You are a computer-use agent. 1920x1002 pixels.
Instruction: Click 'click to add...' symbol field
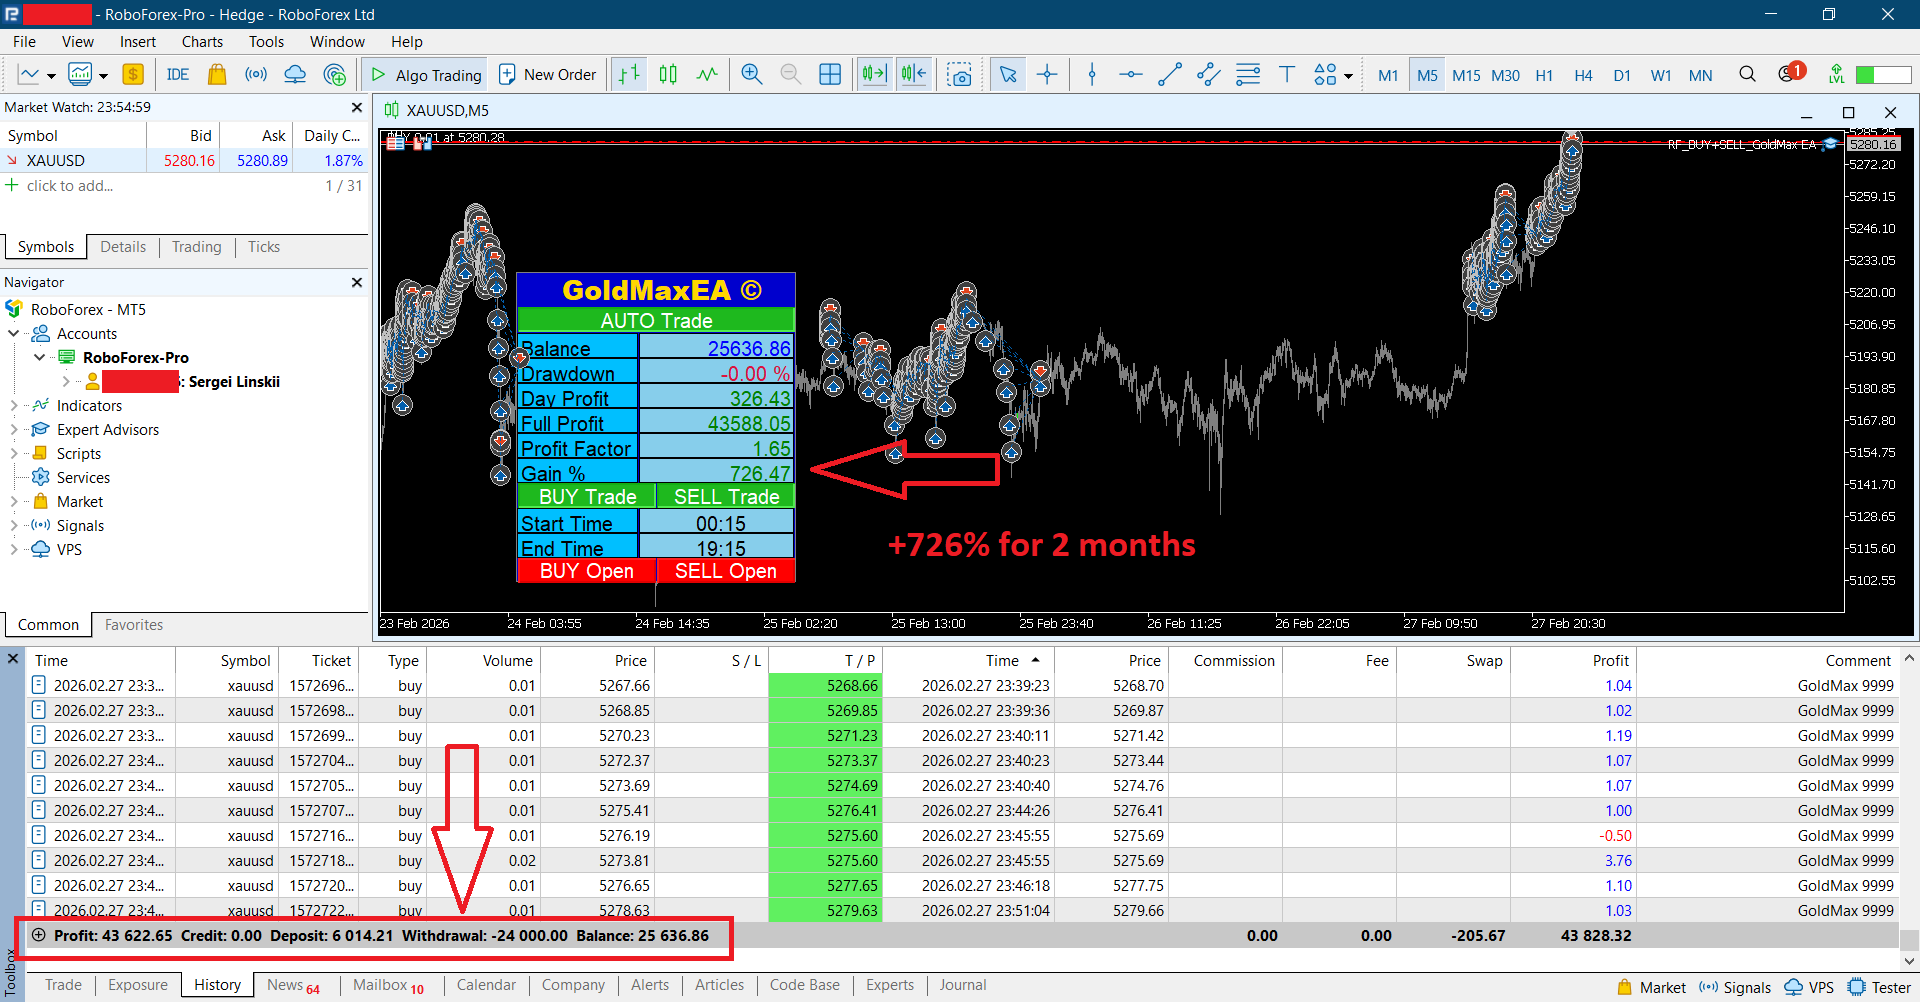70,186
